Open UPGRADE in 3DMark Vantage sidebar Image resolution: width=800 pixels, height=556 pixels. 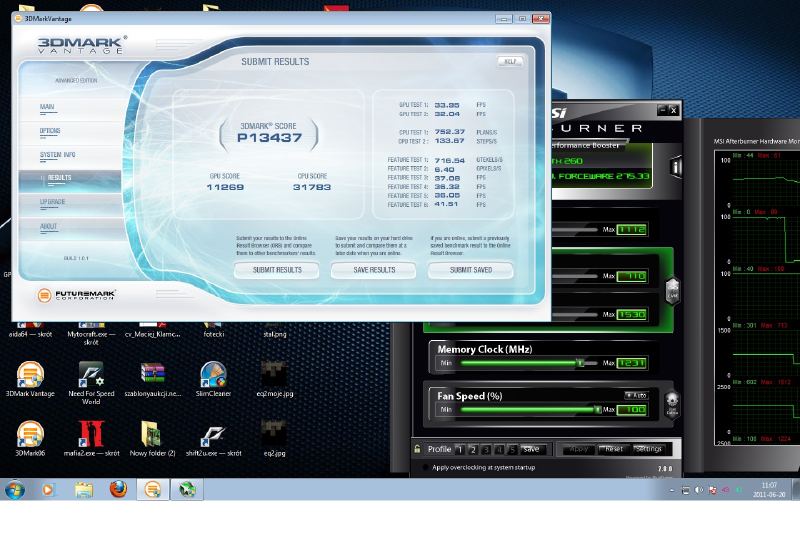53,202
